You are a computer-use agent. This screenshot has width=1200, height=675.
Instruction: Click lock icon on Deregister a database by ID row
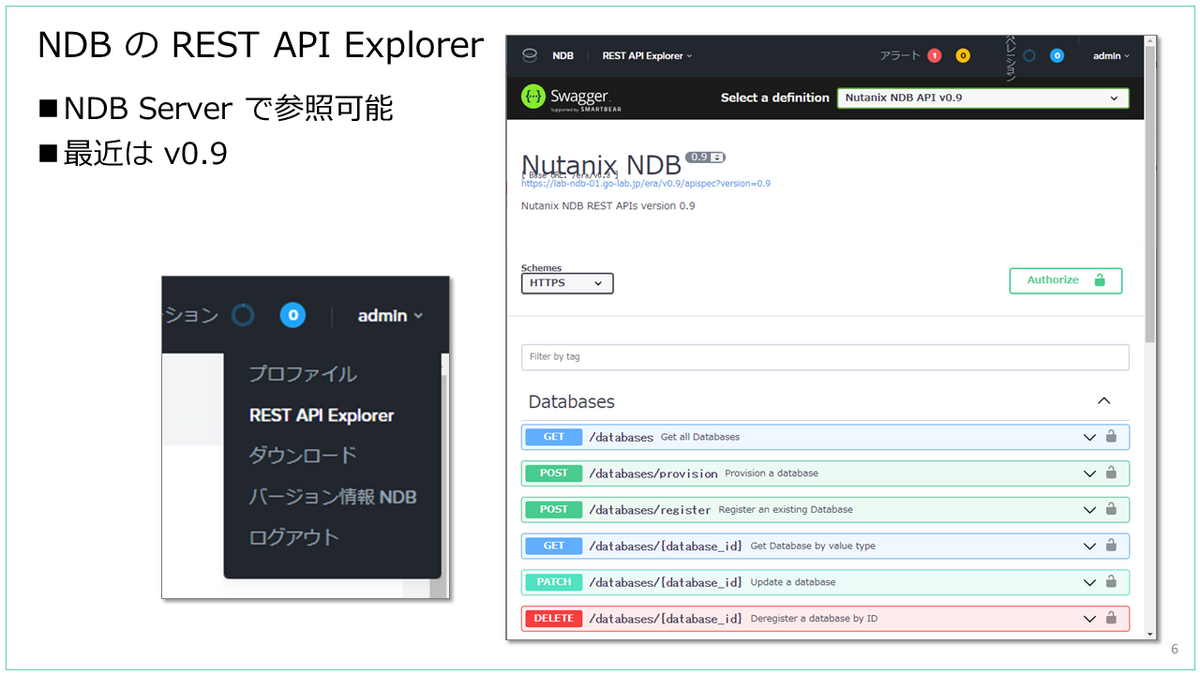tap(1111, 618)
